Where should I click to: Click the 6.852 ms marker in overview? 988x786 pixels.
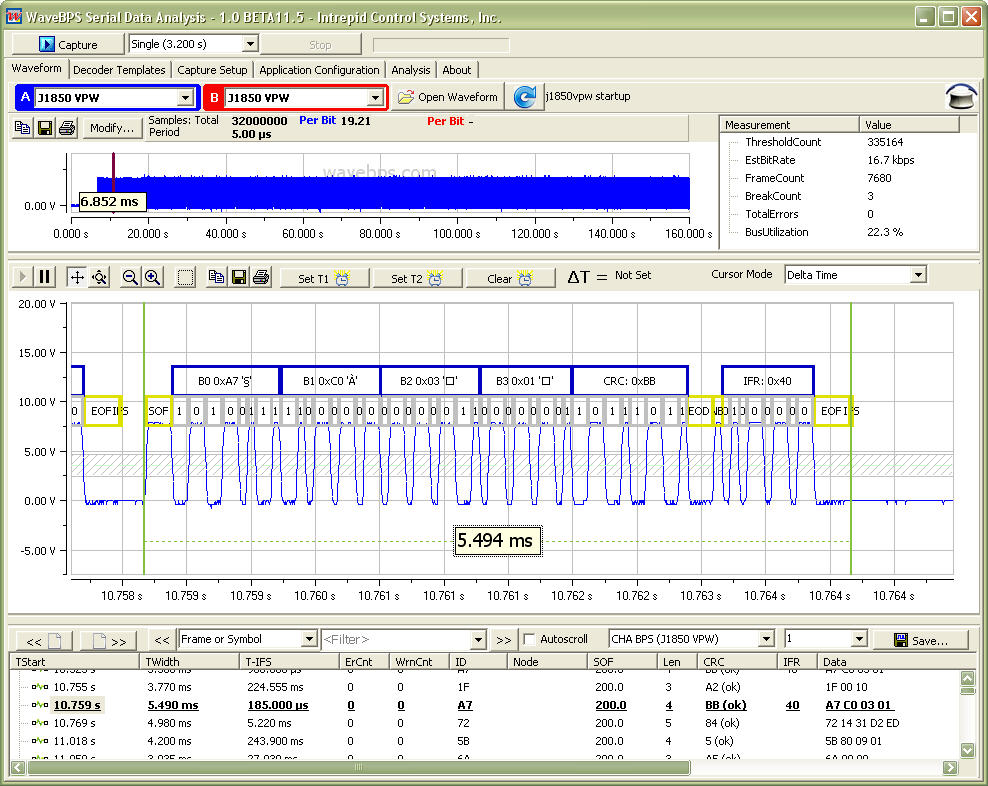[x=112, y=202]
